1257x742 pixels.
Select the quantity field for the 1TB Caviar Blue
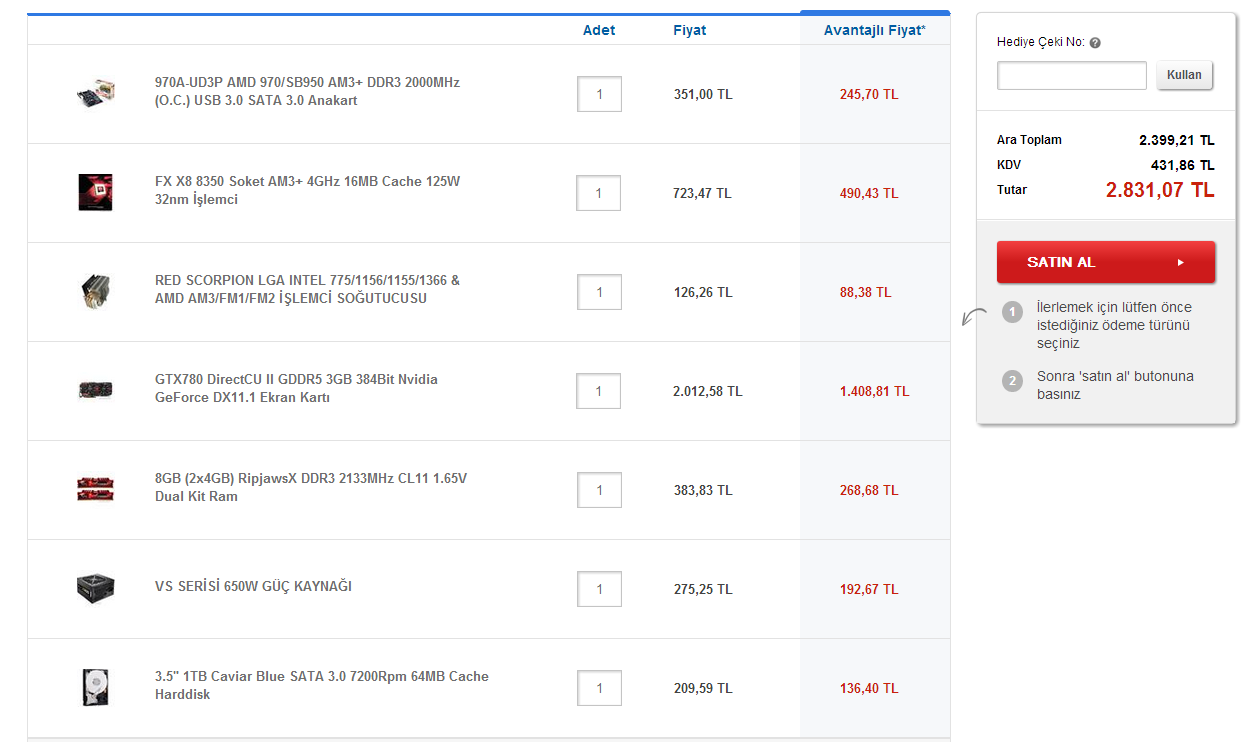pos(599,688)
